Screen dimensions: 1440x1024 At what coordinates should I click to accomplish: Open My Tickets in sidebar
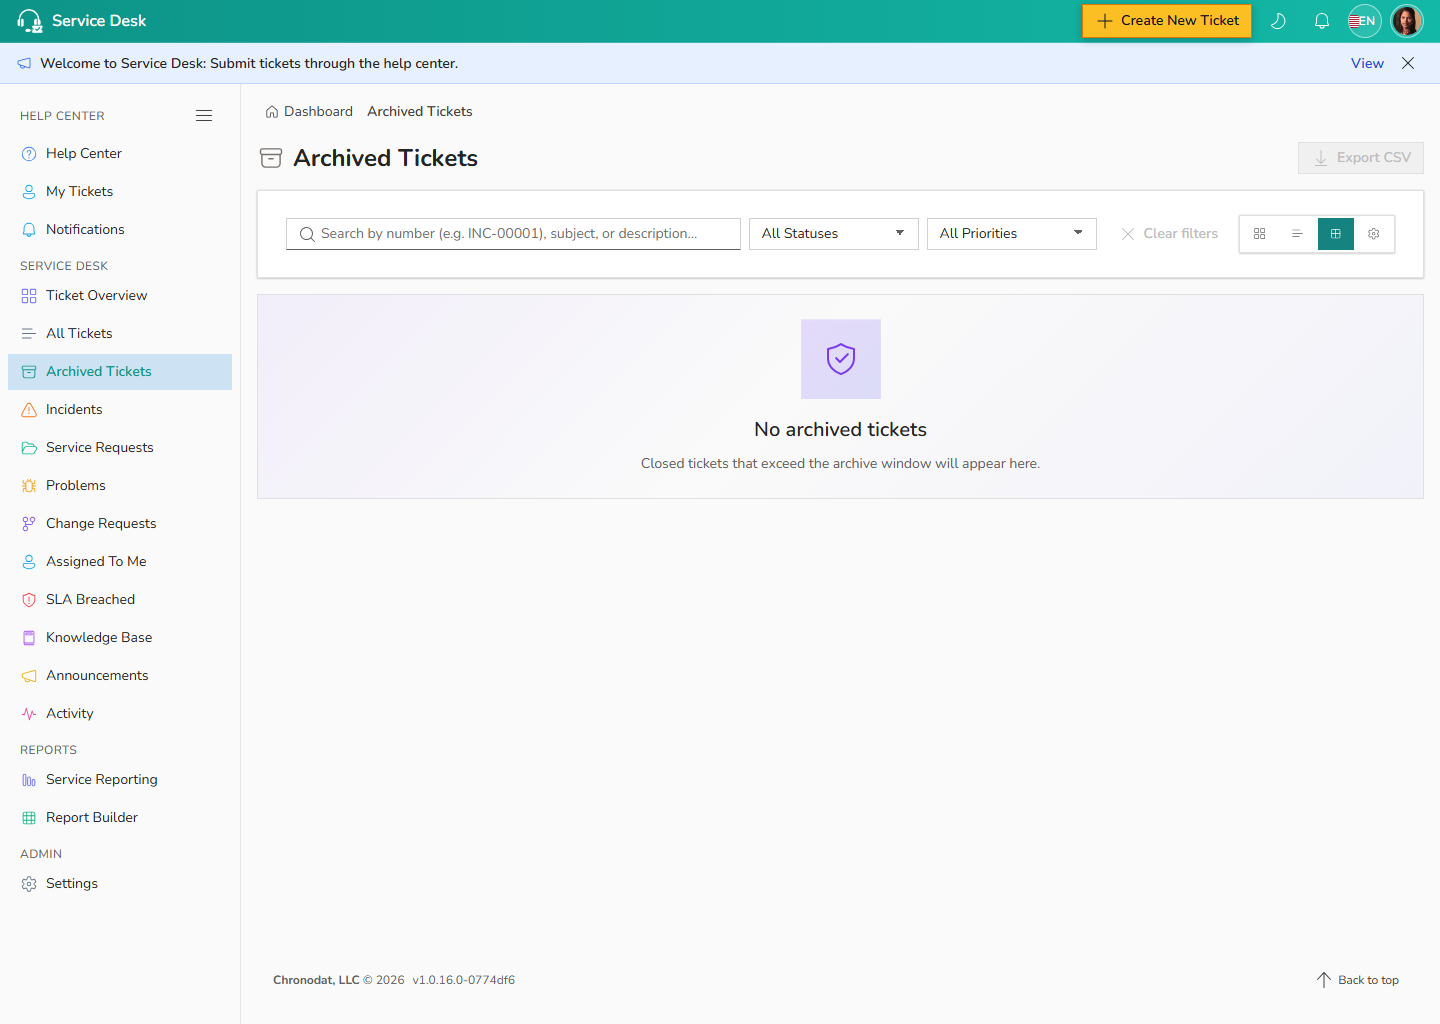click(120, 191)
